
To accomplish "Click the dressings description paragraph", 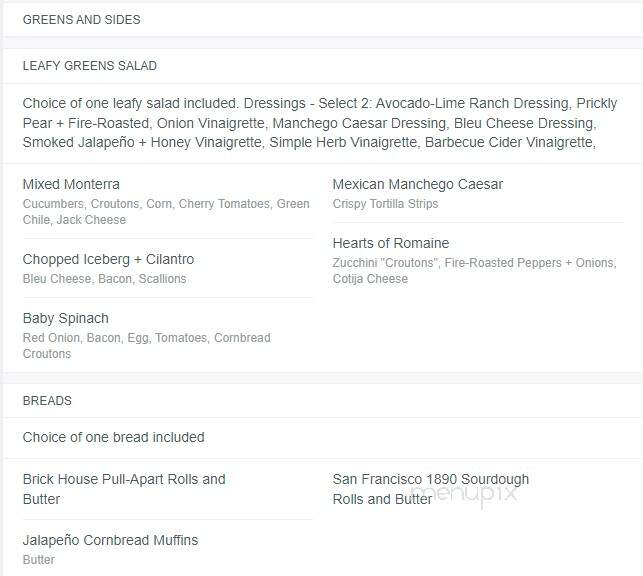I will tap(320, 123).
